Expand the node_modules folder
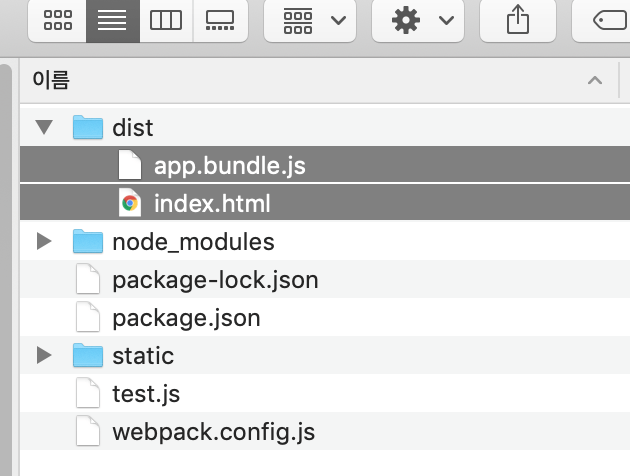 44,242
